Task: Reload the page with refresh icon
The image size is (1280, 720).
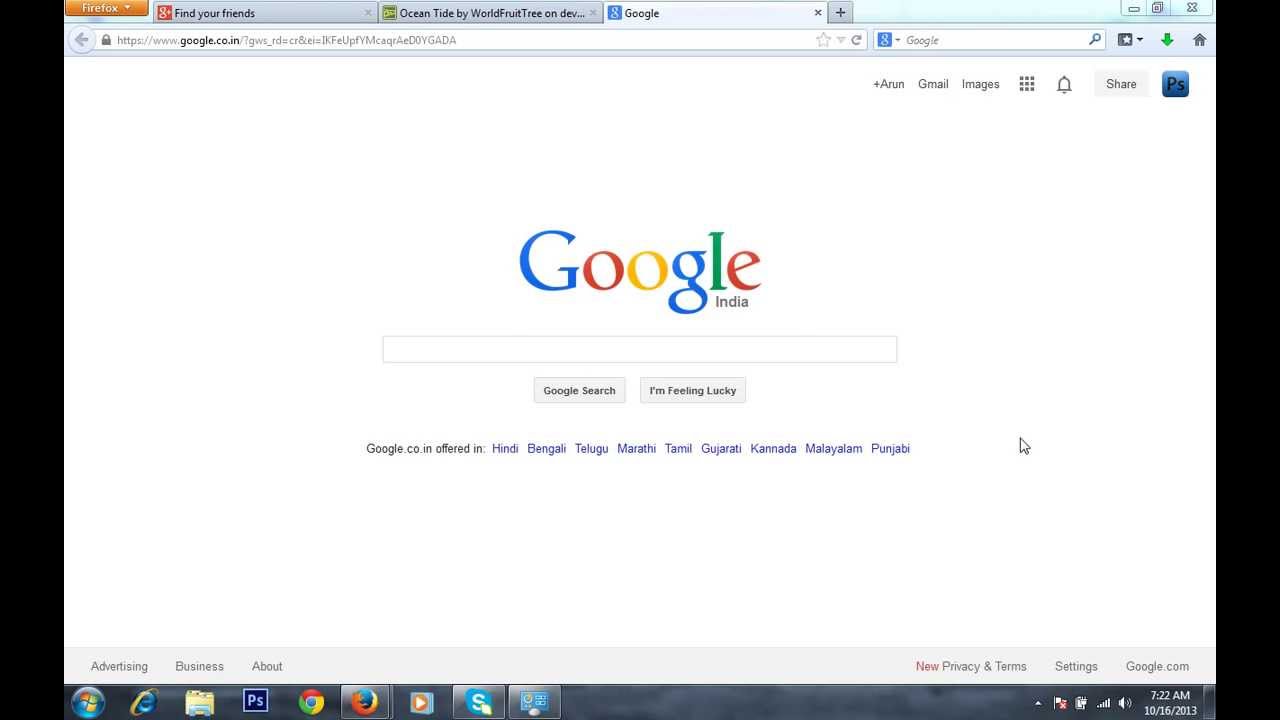Action: (x=856, y=40)
